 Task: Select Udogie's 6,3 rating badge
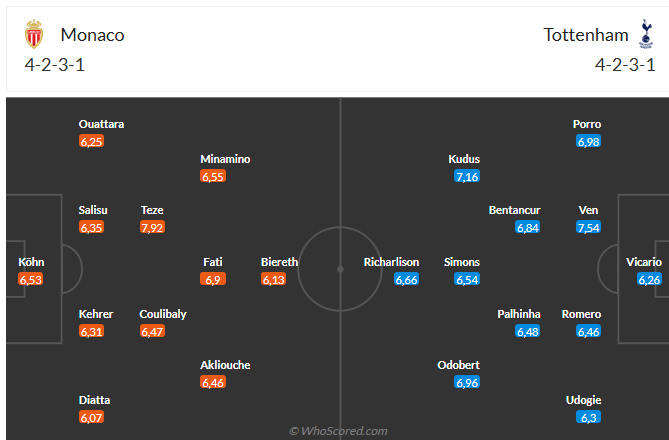tap(588, 418)
